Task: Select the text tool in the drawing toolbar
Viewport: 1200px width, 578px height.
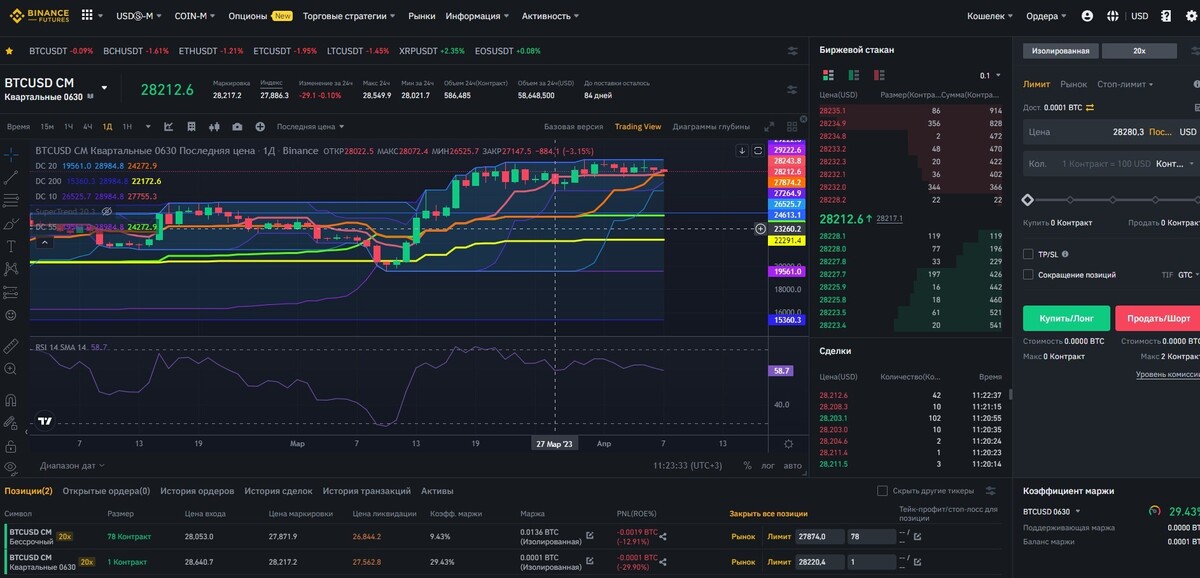Action: (x=11, y=246)
